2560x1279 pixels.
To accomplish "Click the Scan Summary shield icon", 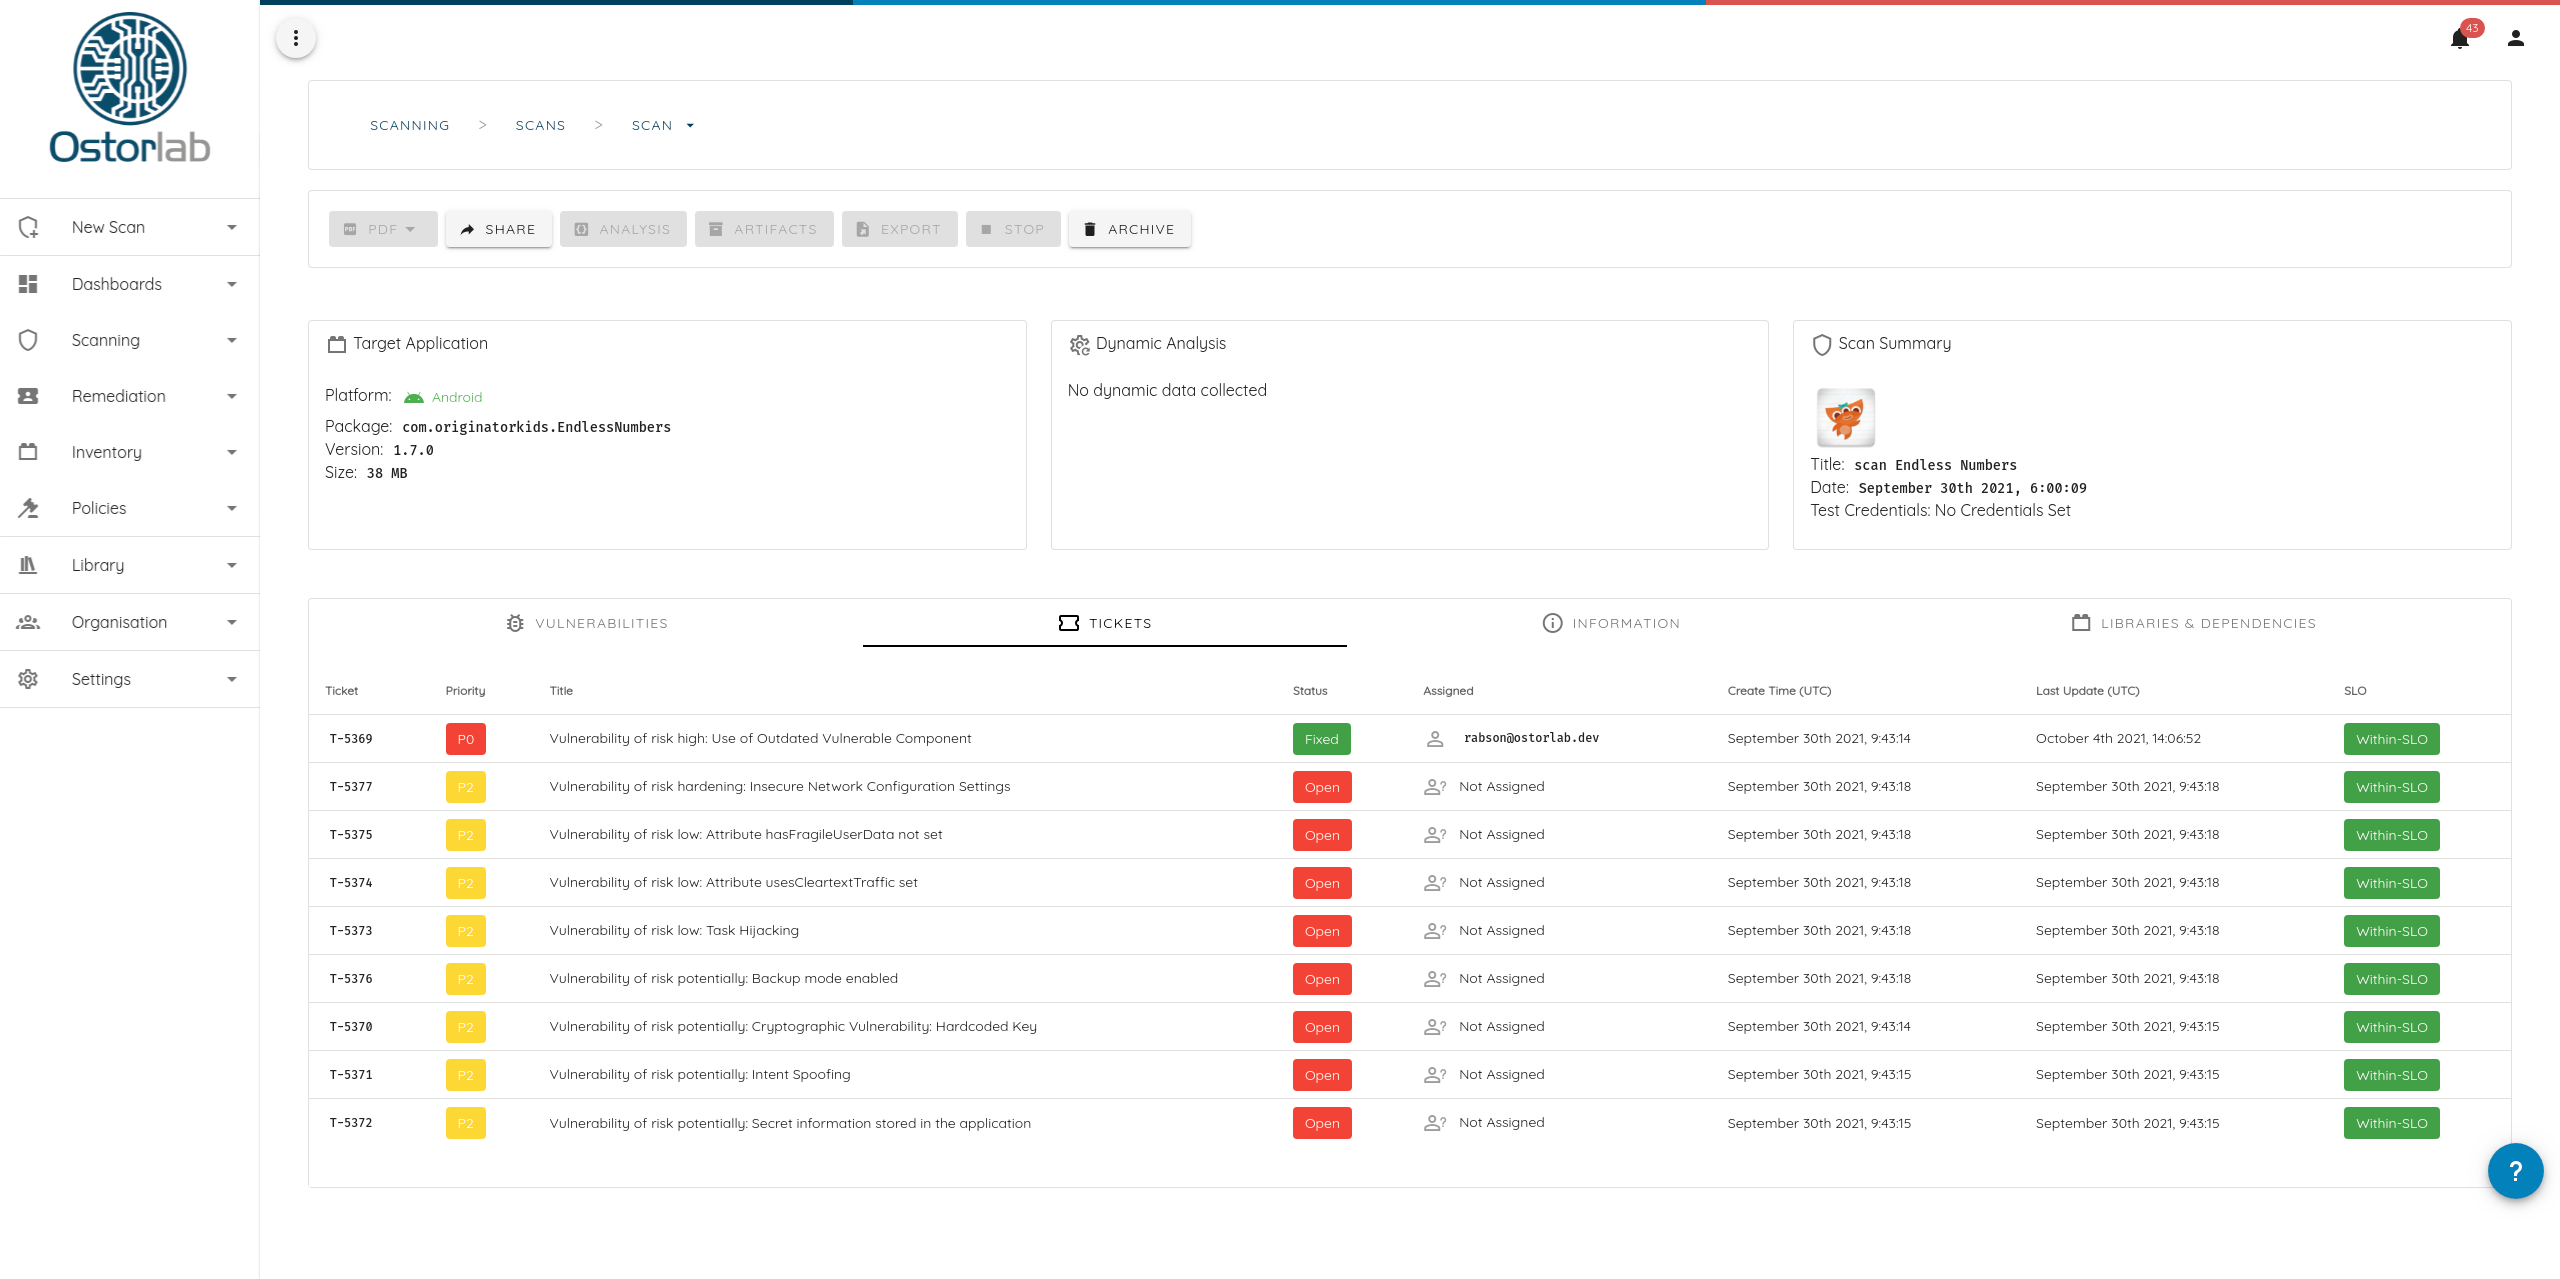I will (1822, 345).
